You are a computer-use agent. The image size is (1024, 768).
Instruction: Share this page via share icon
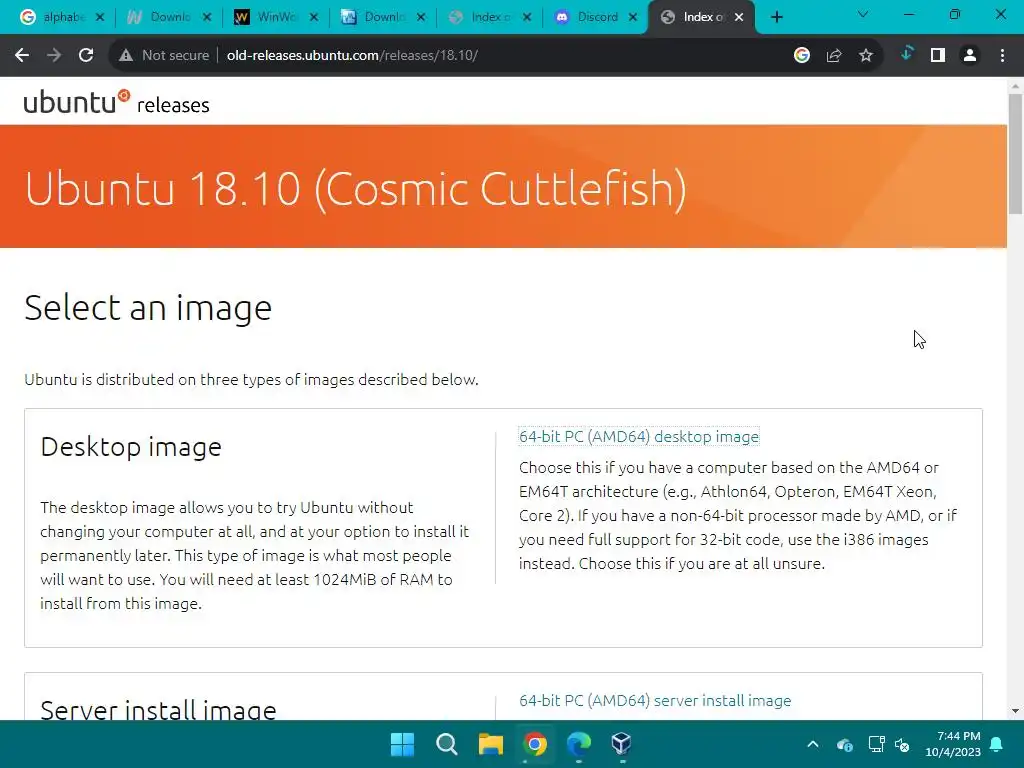tap(834, 56)
